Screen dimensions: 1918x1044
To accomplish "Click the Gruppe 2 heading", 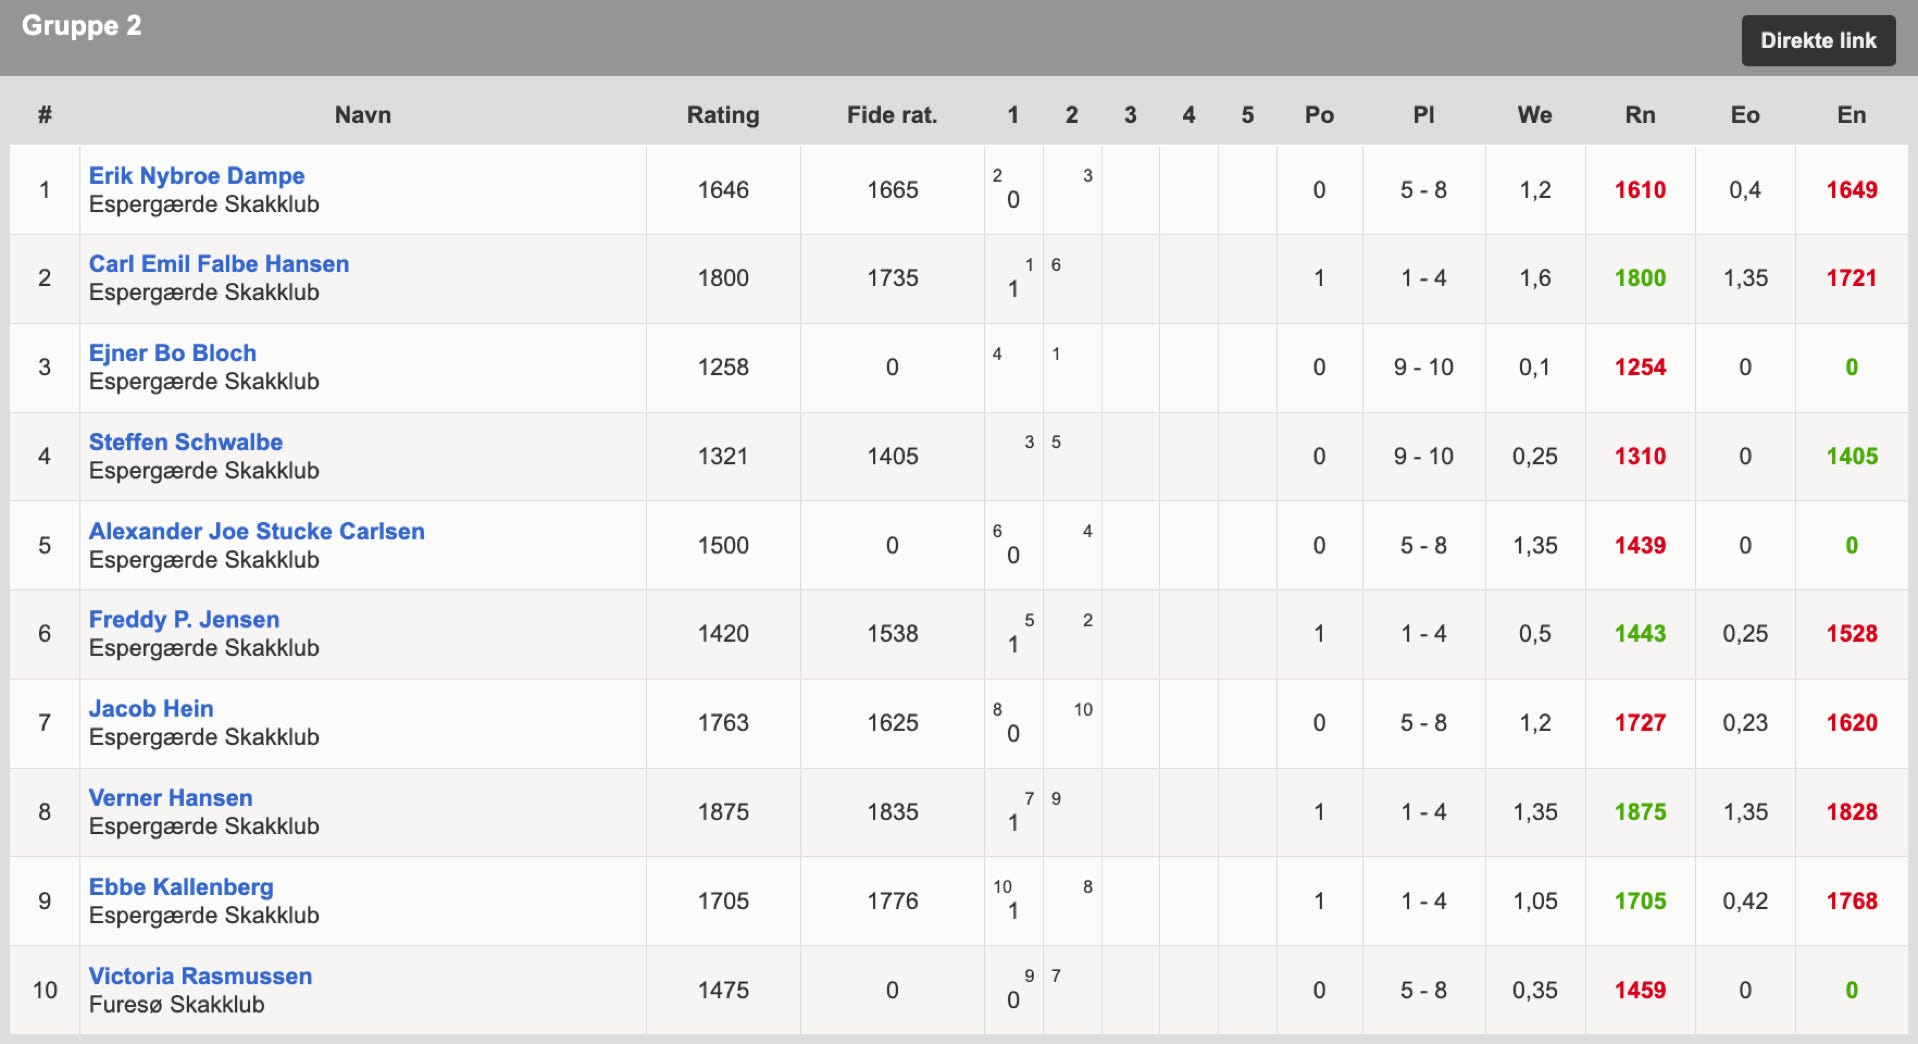I will 82,26.
